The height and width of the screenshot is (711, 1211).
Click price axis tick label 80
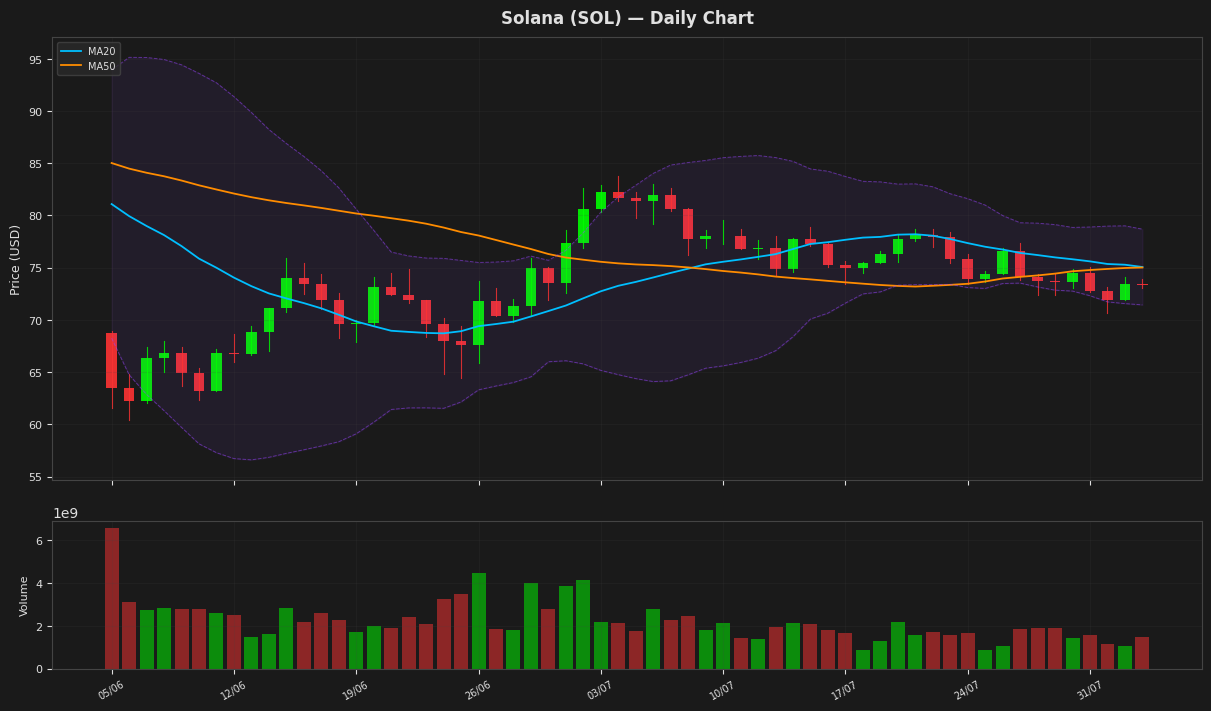coord(35,216)
